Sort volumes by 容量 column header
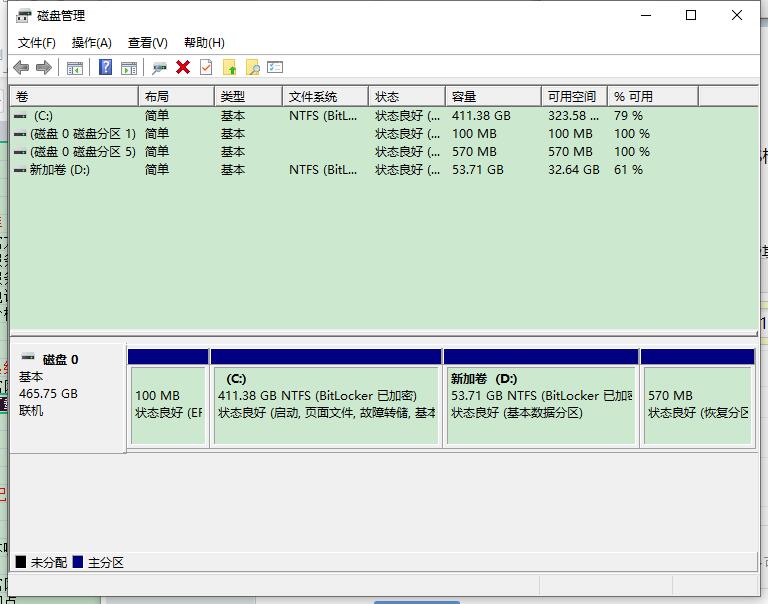The image size is (768, 604). 492,96
